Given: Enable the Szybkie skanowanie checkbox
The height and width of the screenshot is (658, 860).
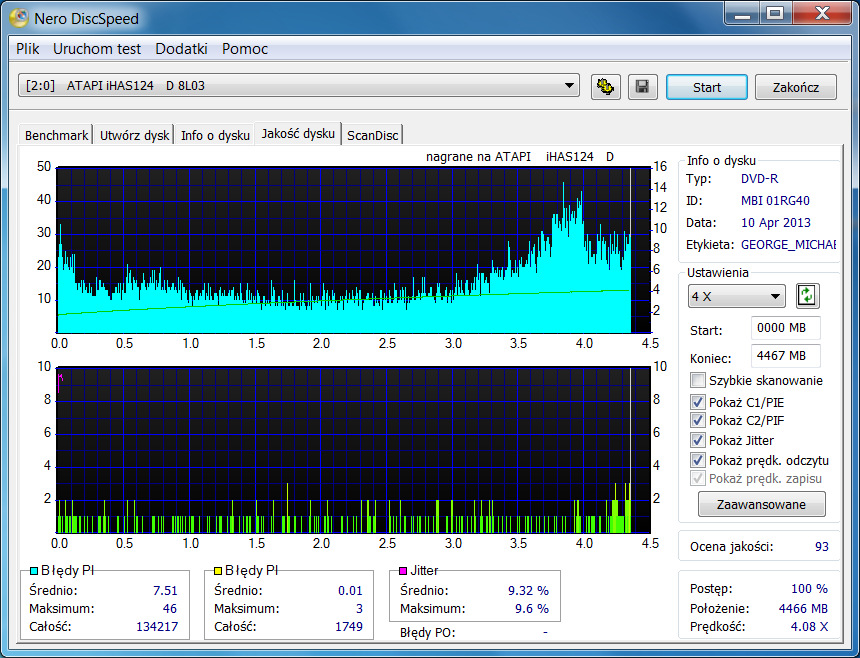Looking at the screenshot, I should [698, 380].
